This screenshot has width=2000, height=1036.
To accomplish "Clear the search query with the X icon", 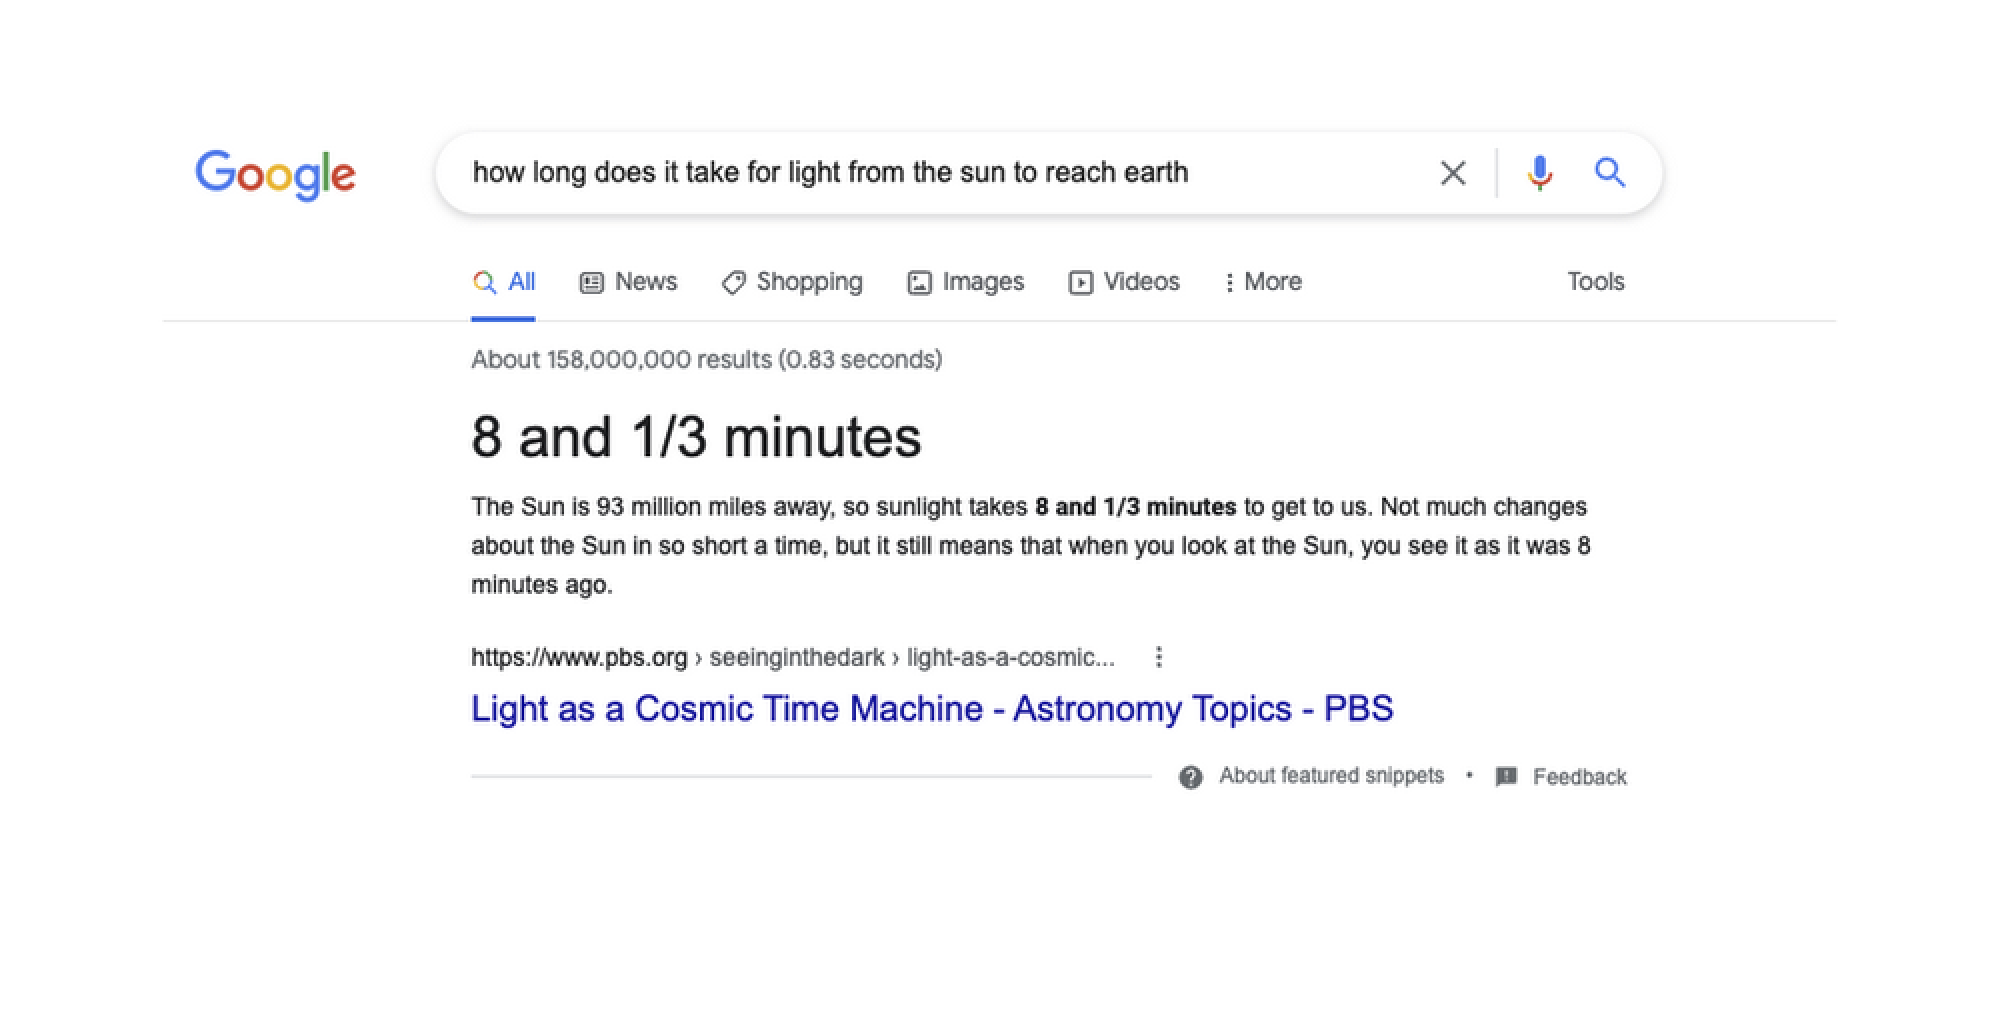I will click(1452, 172).
